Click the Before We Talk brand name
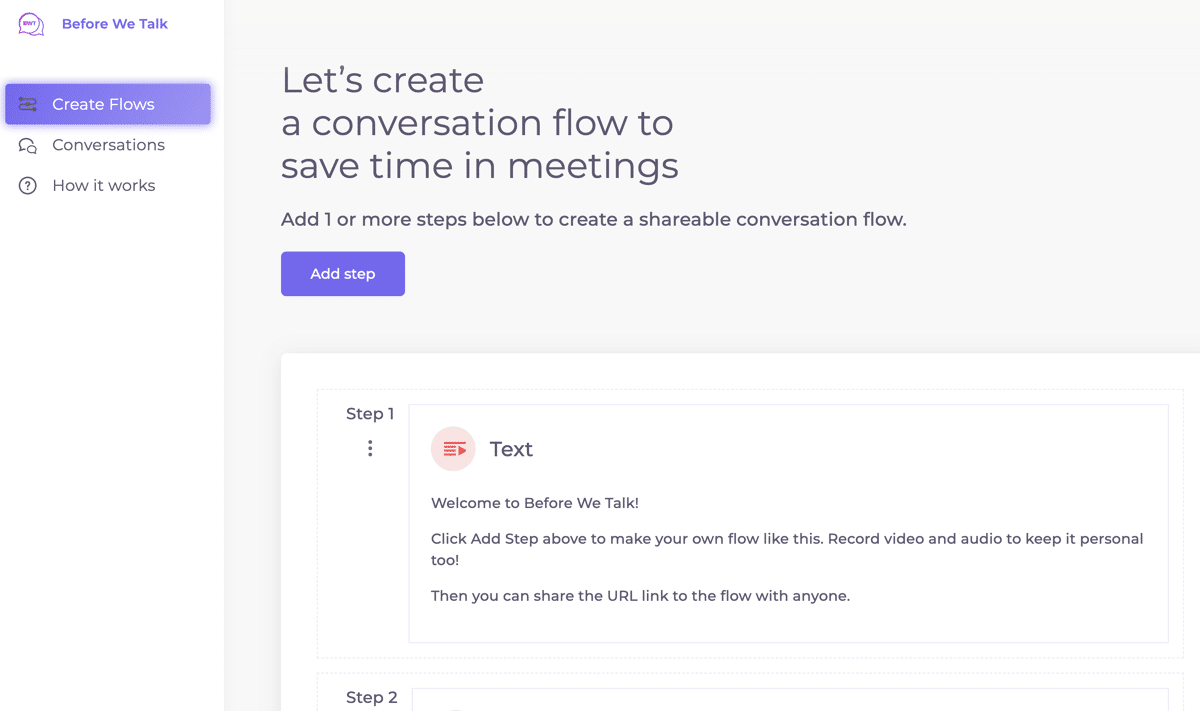 (x=115, y=24)
